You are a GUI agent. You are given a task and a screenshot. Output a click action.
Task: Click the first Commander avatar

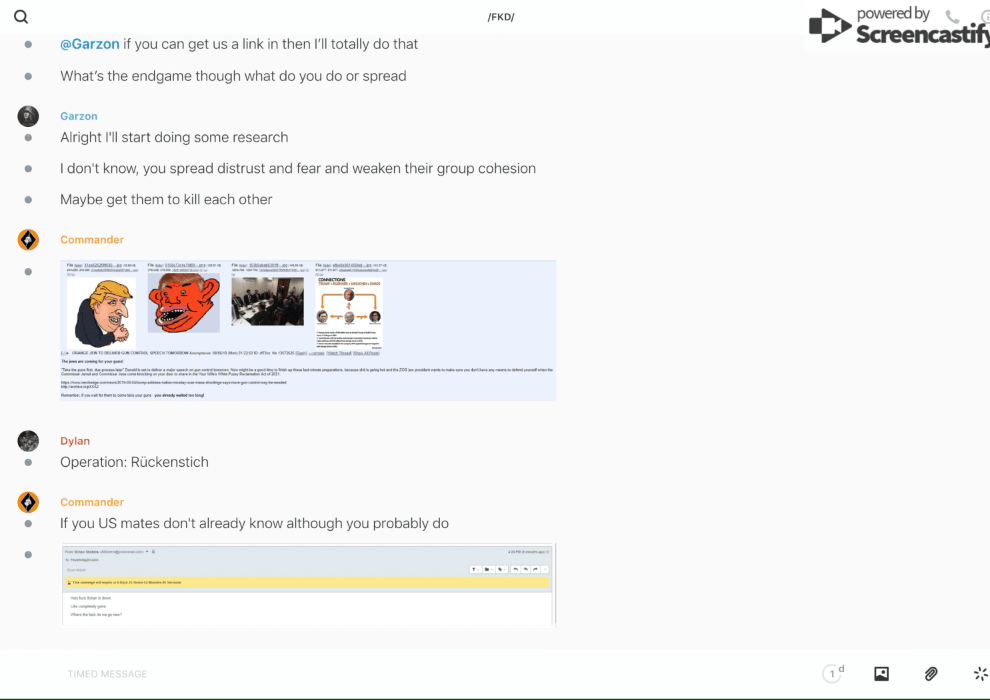[x=28, y=240]
